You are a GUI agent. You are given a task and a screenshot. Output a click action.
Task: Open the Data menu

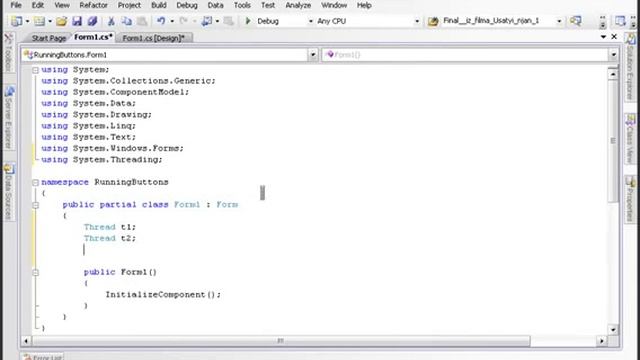pos(215,5)
